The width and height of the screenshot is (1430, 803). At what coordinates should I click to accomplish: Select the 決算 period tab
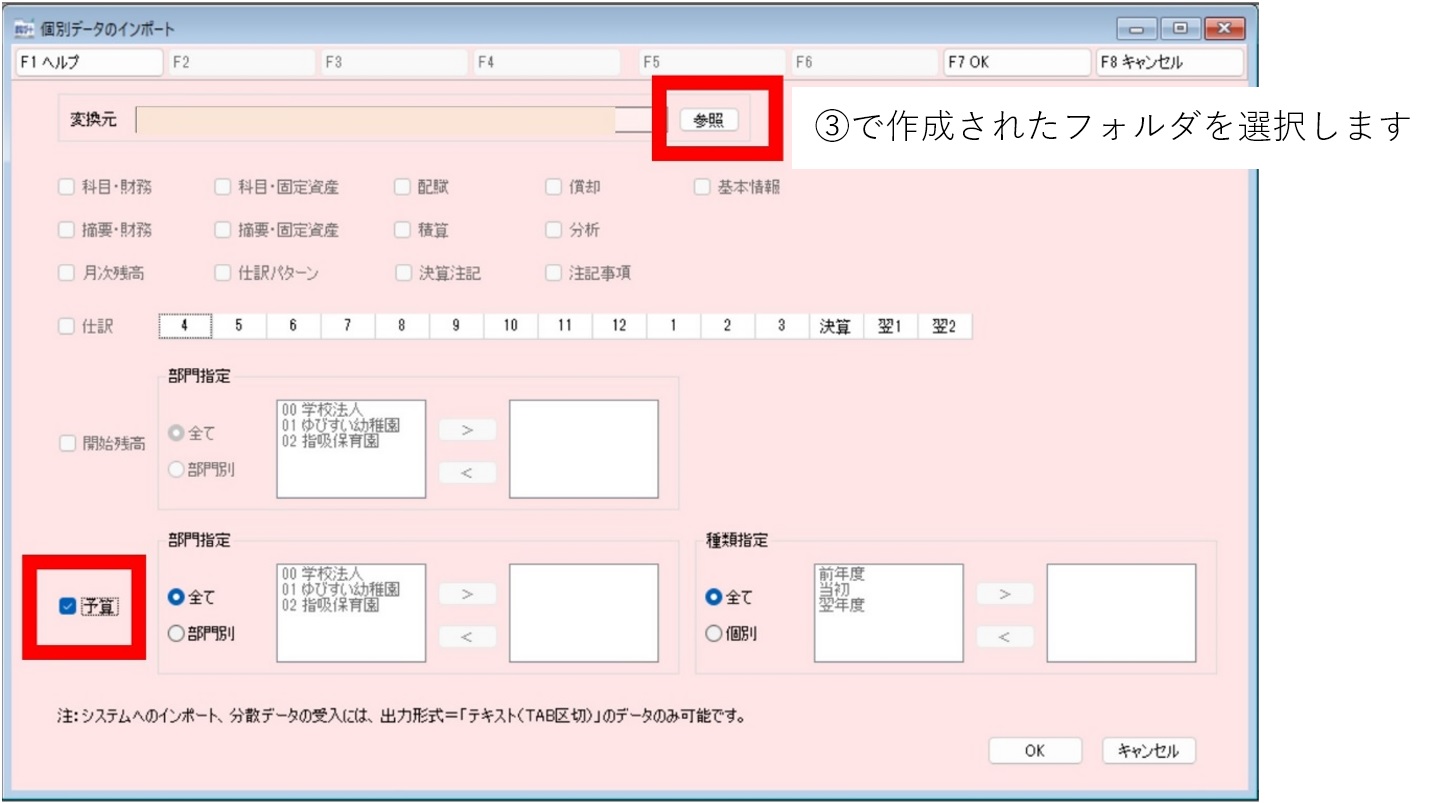pos(836,326)
